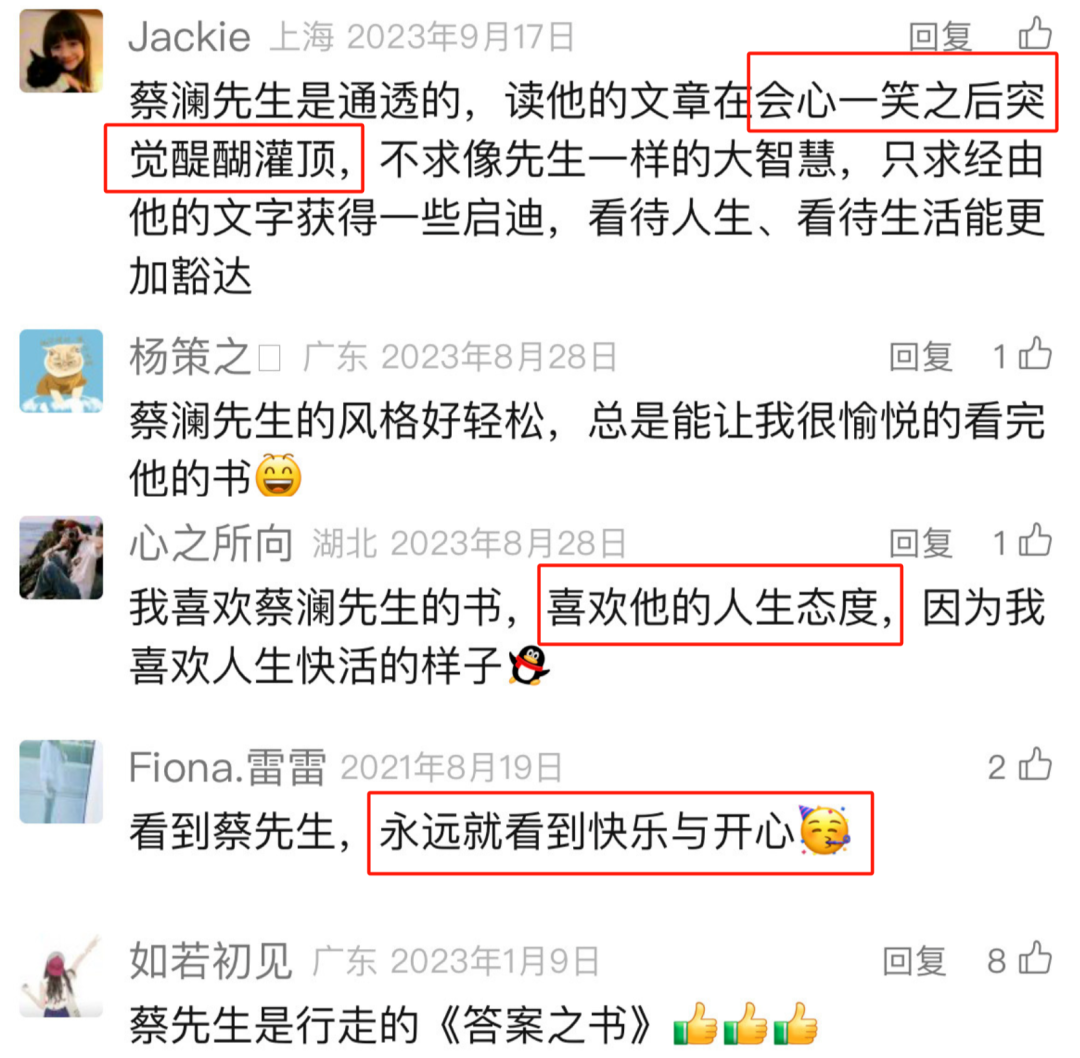Open Jackie's profile avatar
Image resolution: width=1080 pixels, height=1058 pixels.
pos(61,51)
